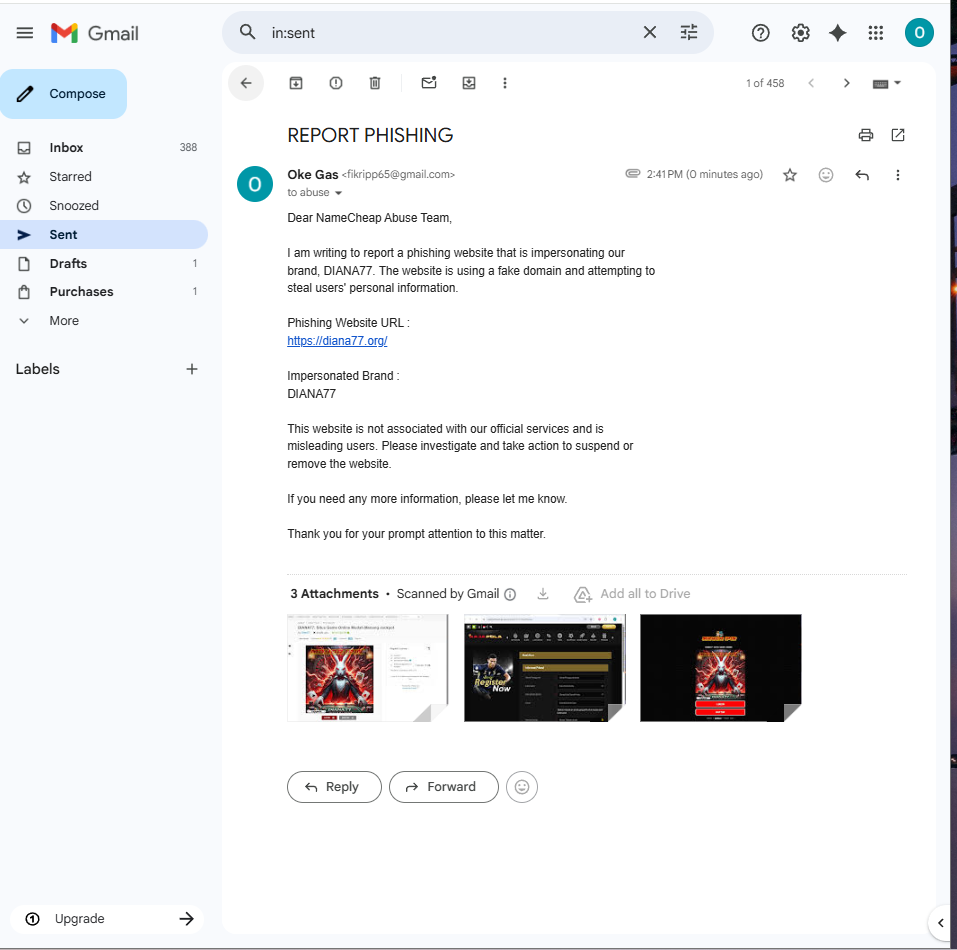
Task: Mark email as unread
Action: tap(429, 82)
